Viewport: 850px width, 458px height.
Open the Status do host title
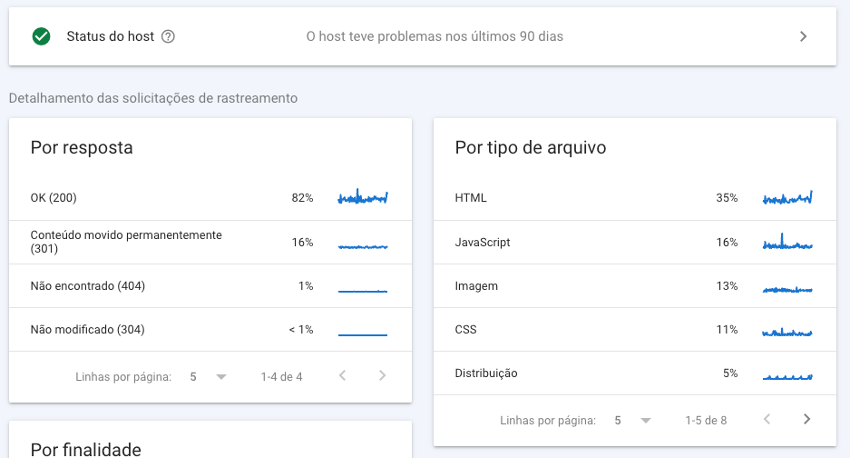point(110,36)
